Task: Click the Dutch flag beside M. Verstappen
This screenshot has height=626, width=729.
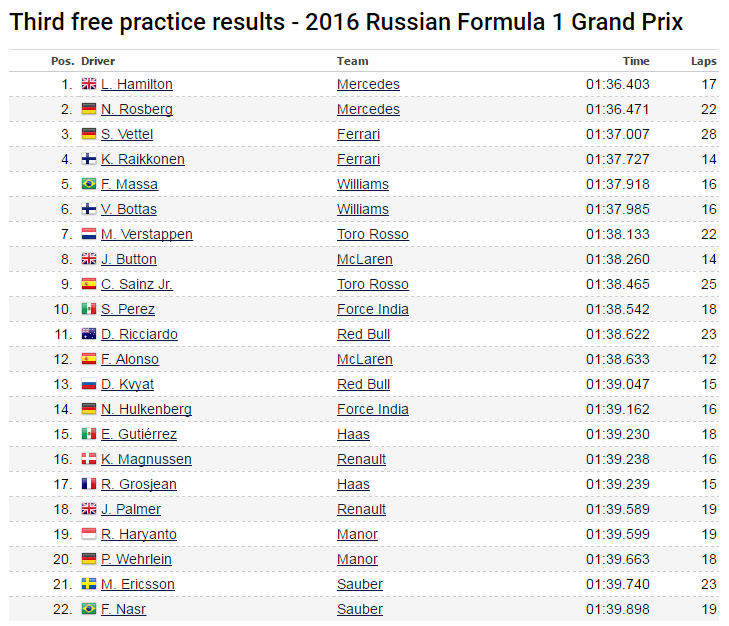Action: click(x=88, y=235)
